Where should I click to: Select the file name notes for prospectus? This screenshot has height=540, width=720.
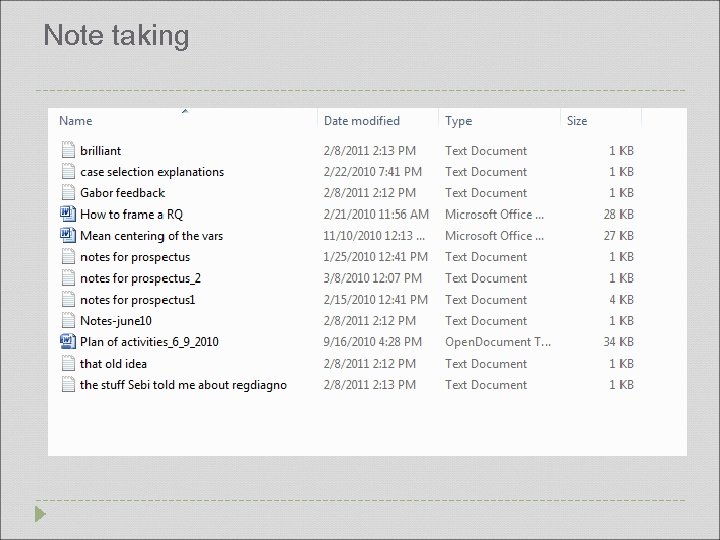(x=135, y=257)
